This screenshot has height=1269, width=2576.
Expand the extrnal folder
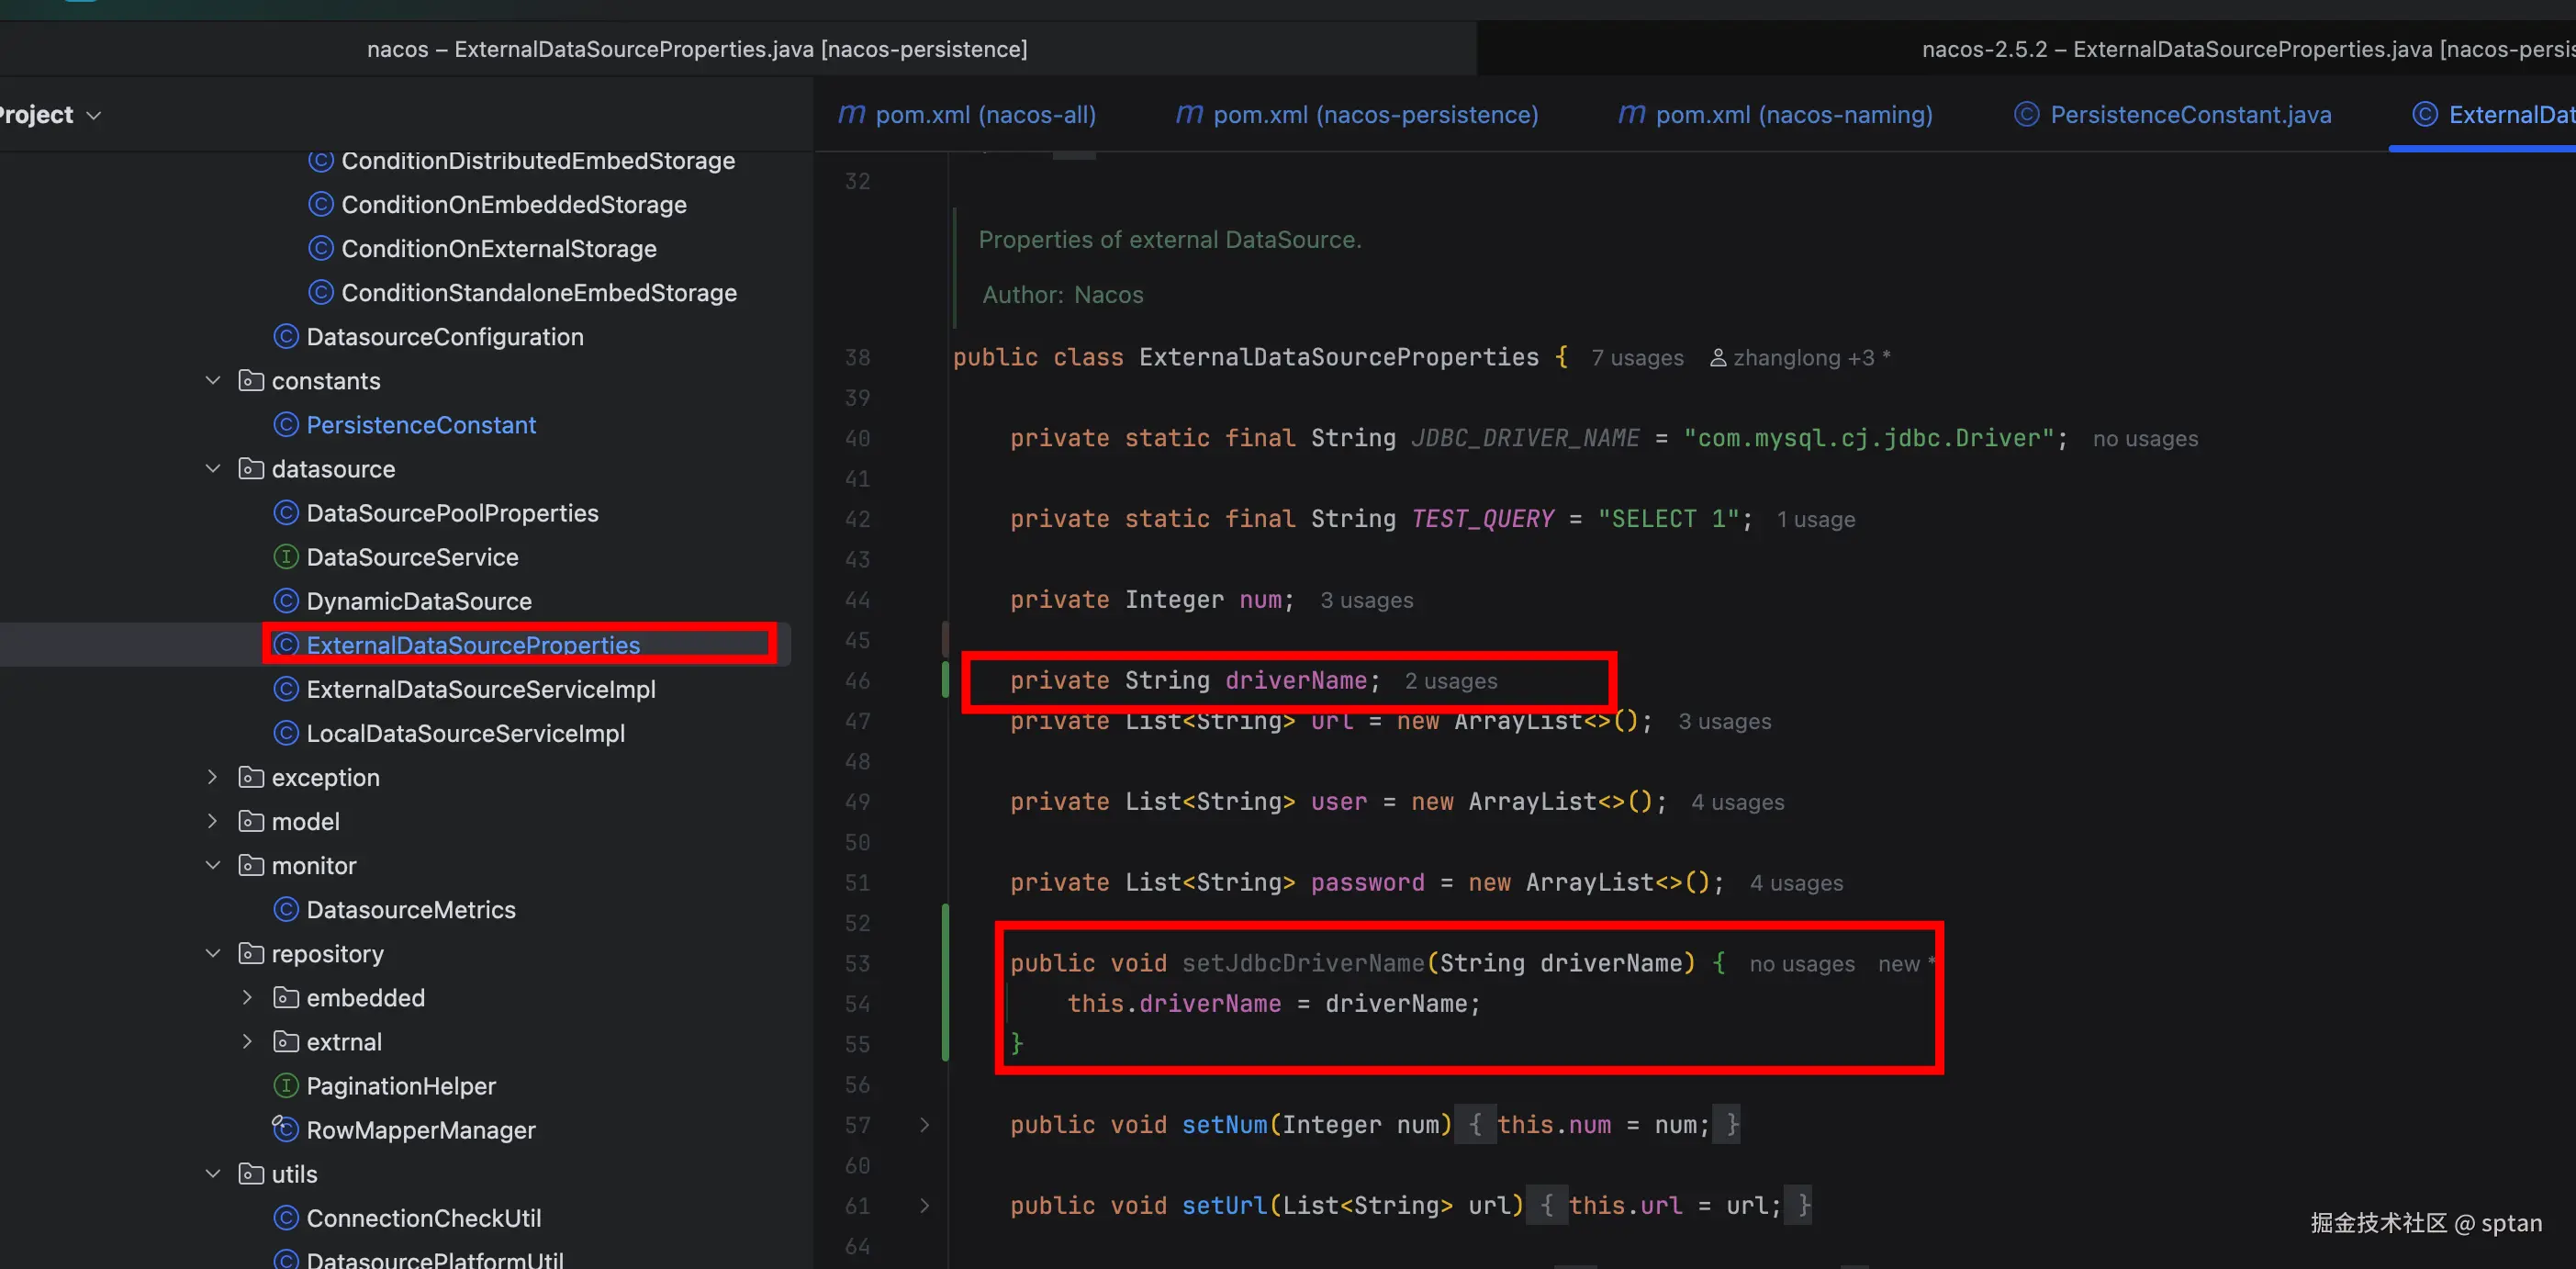[x=247, y=1042]
